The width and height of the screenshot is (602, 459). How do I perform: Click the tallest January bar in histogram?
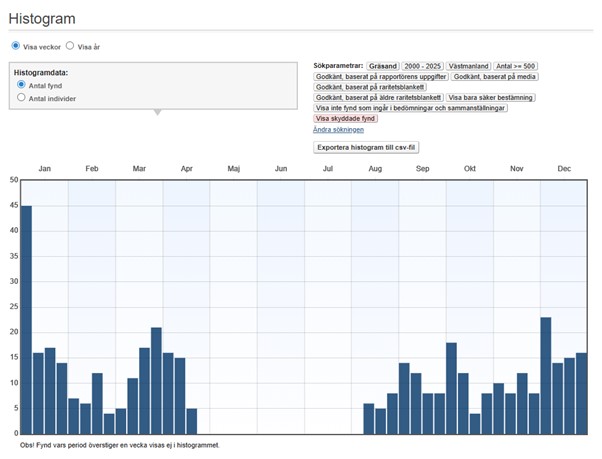click(x=26, y=320)
